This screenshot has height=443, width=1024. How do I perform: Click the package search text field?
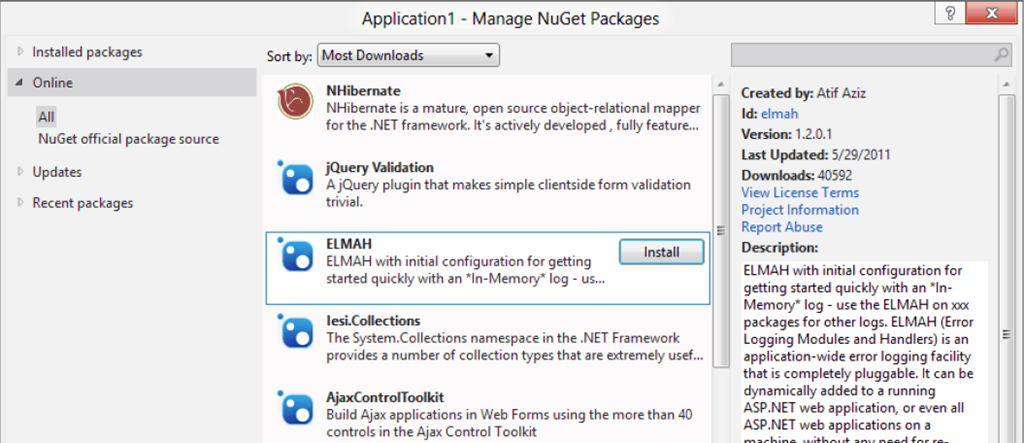coord(860,54)
